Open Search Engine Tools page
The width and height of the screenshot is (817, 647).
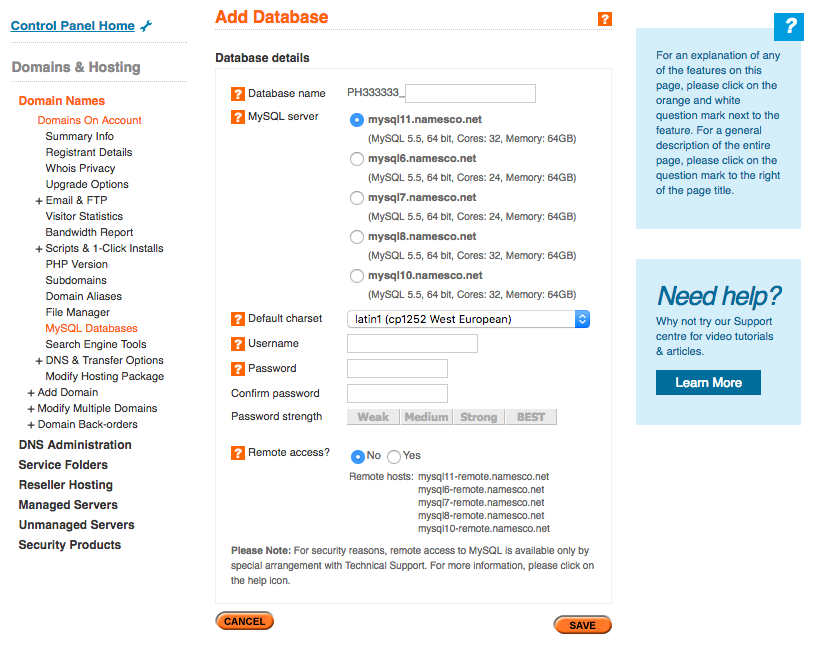tap(96, 344)
